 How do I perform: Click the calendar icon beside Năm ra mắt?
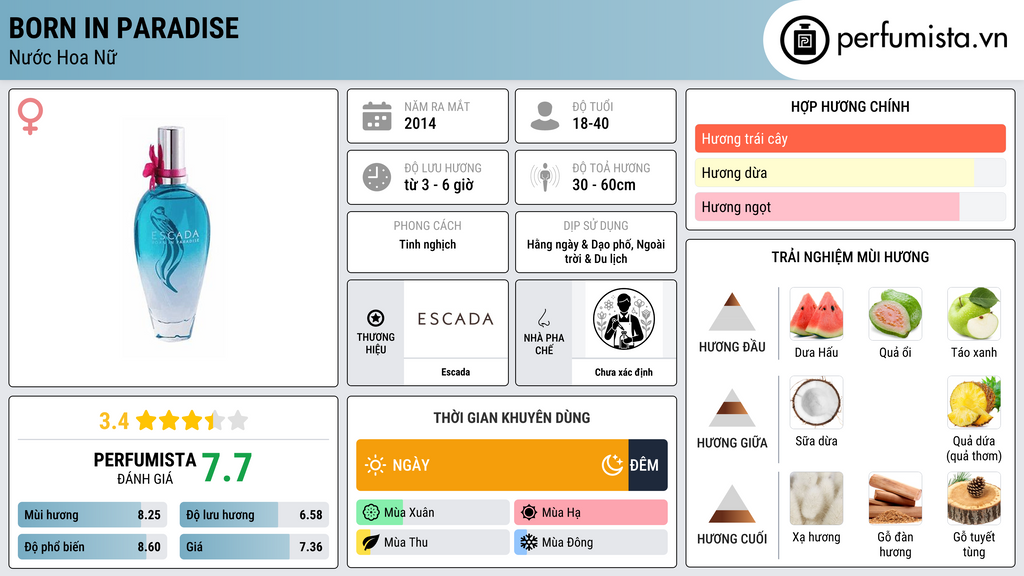[x=377, y=116]
